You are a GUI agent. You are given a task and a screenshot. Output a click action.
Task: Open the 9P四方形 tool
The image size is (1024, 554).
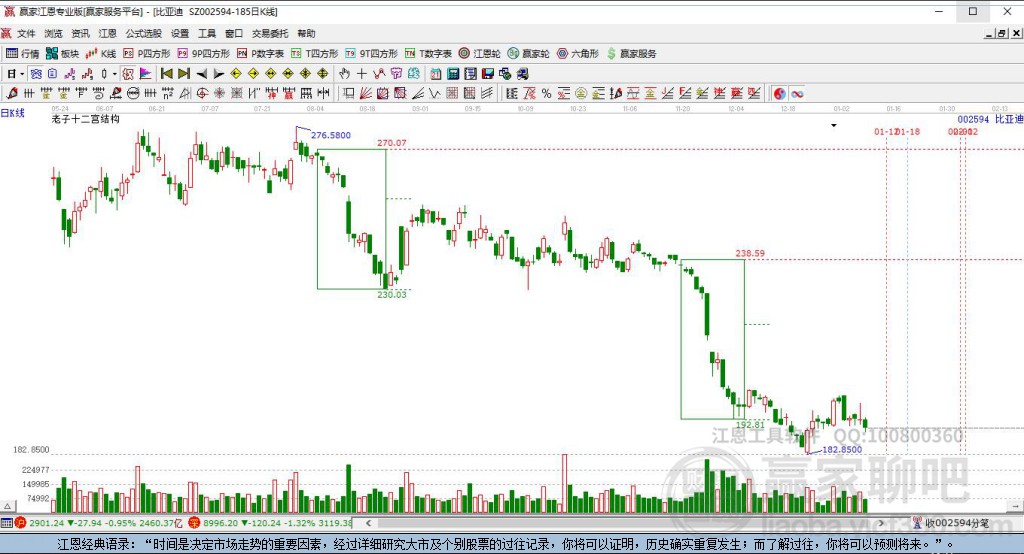point(204,54)
